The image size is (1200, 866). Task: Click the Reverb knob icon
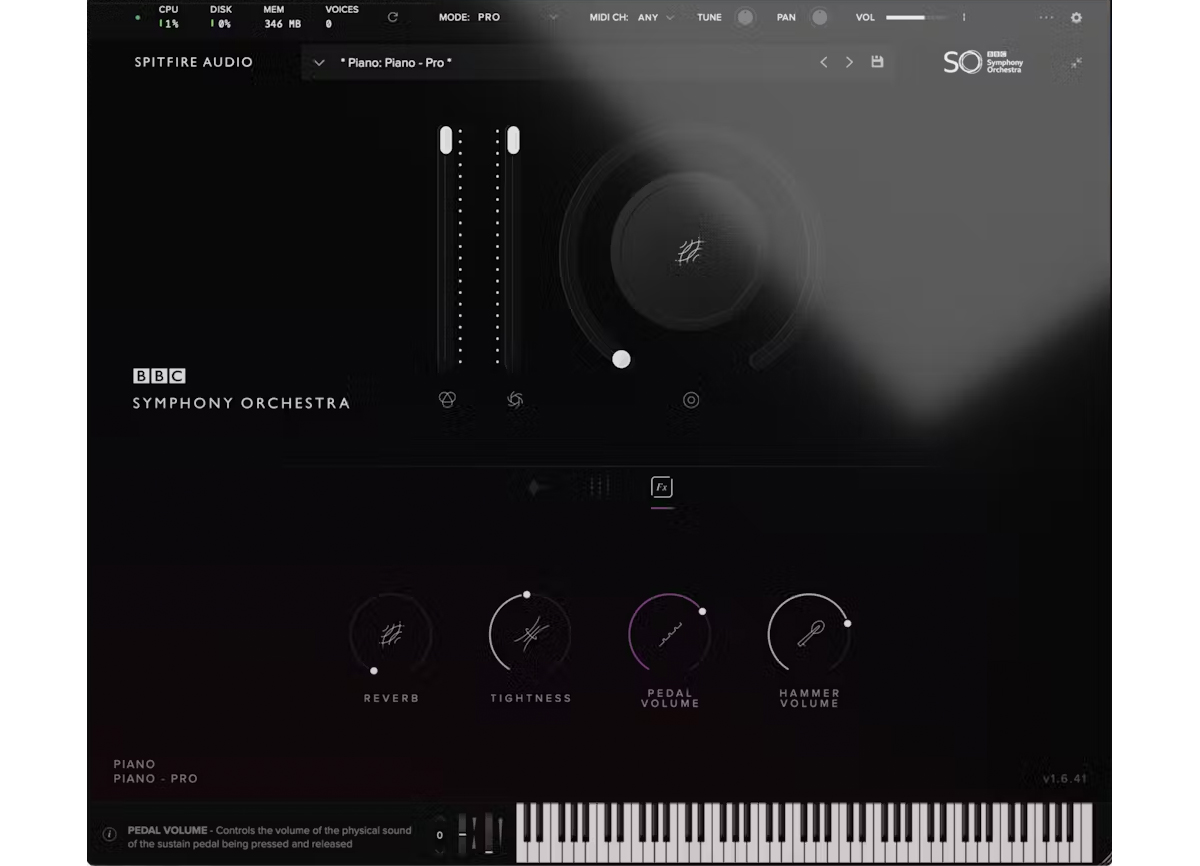click(391, 634)
